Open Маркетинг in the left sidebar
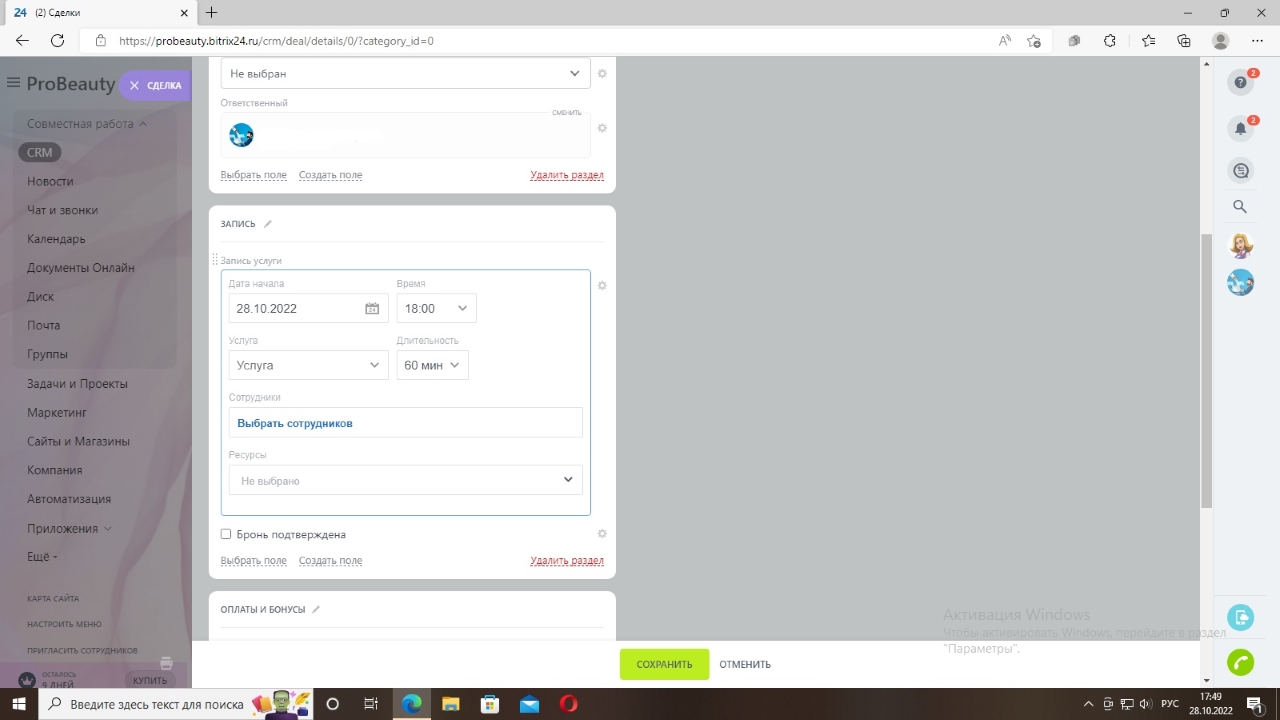The image size is (1280, 720). tap(57, 412)
